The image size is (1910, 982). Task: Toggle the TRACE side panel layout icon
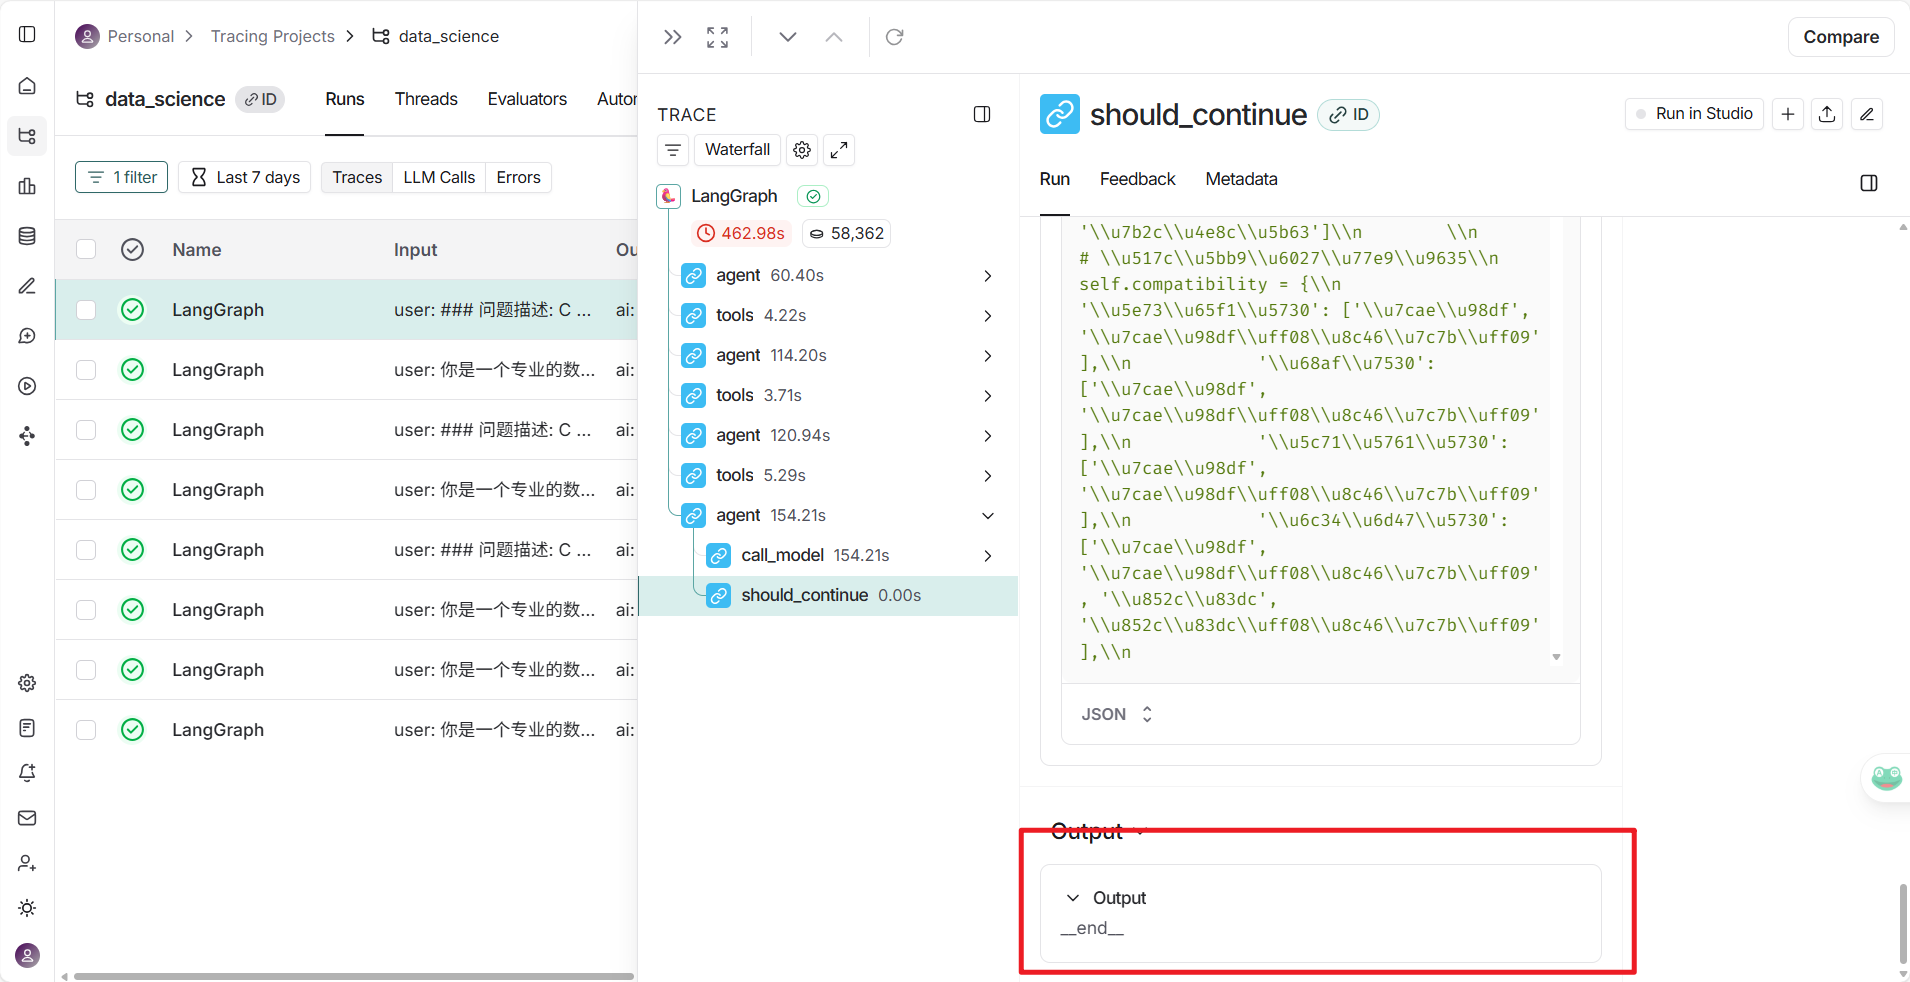(982, 114)
